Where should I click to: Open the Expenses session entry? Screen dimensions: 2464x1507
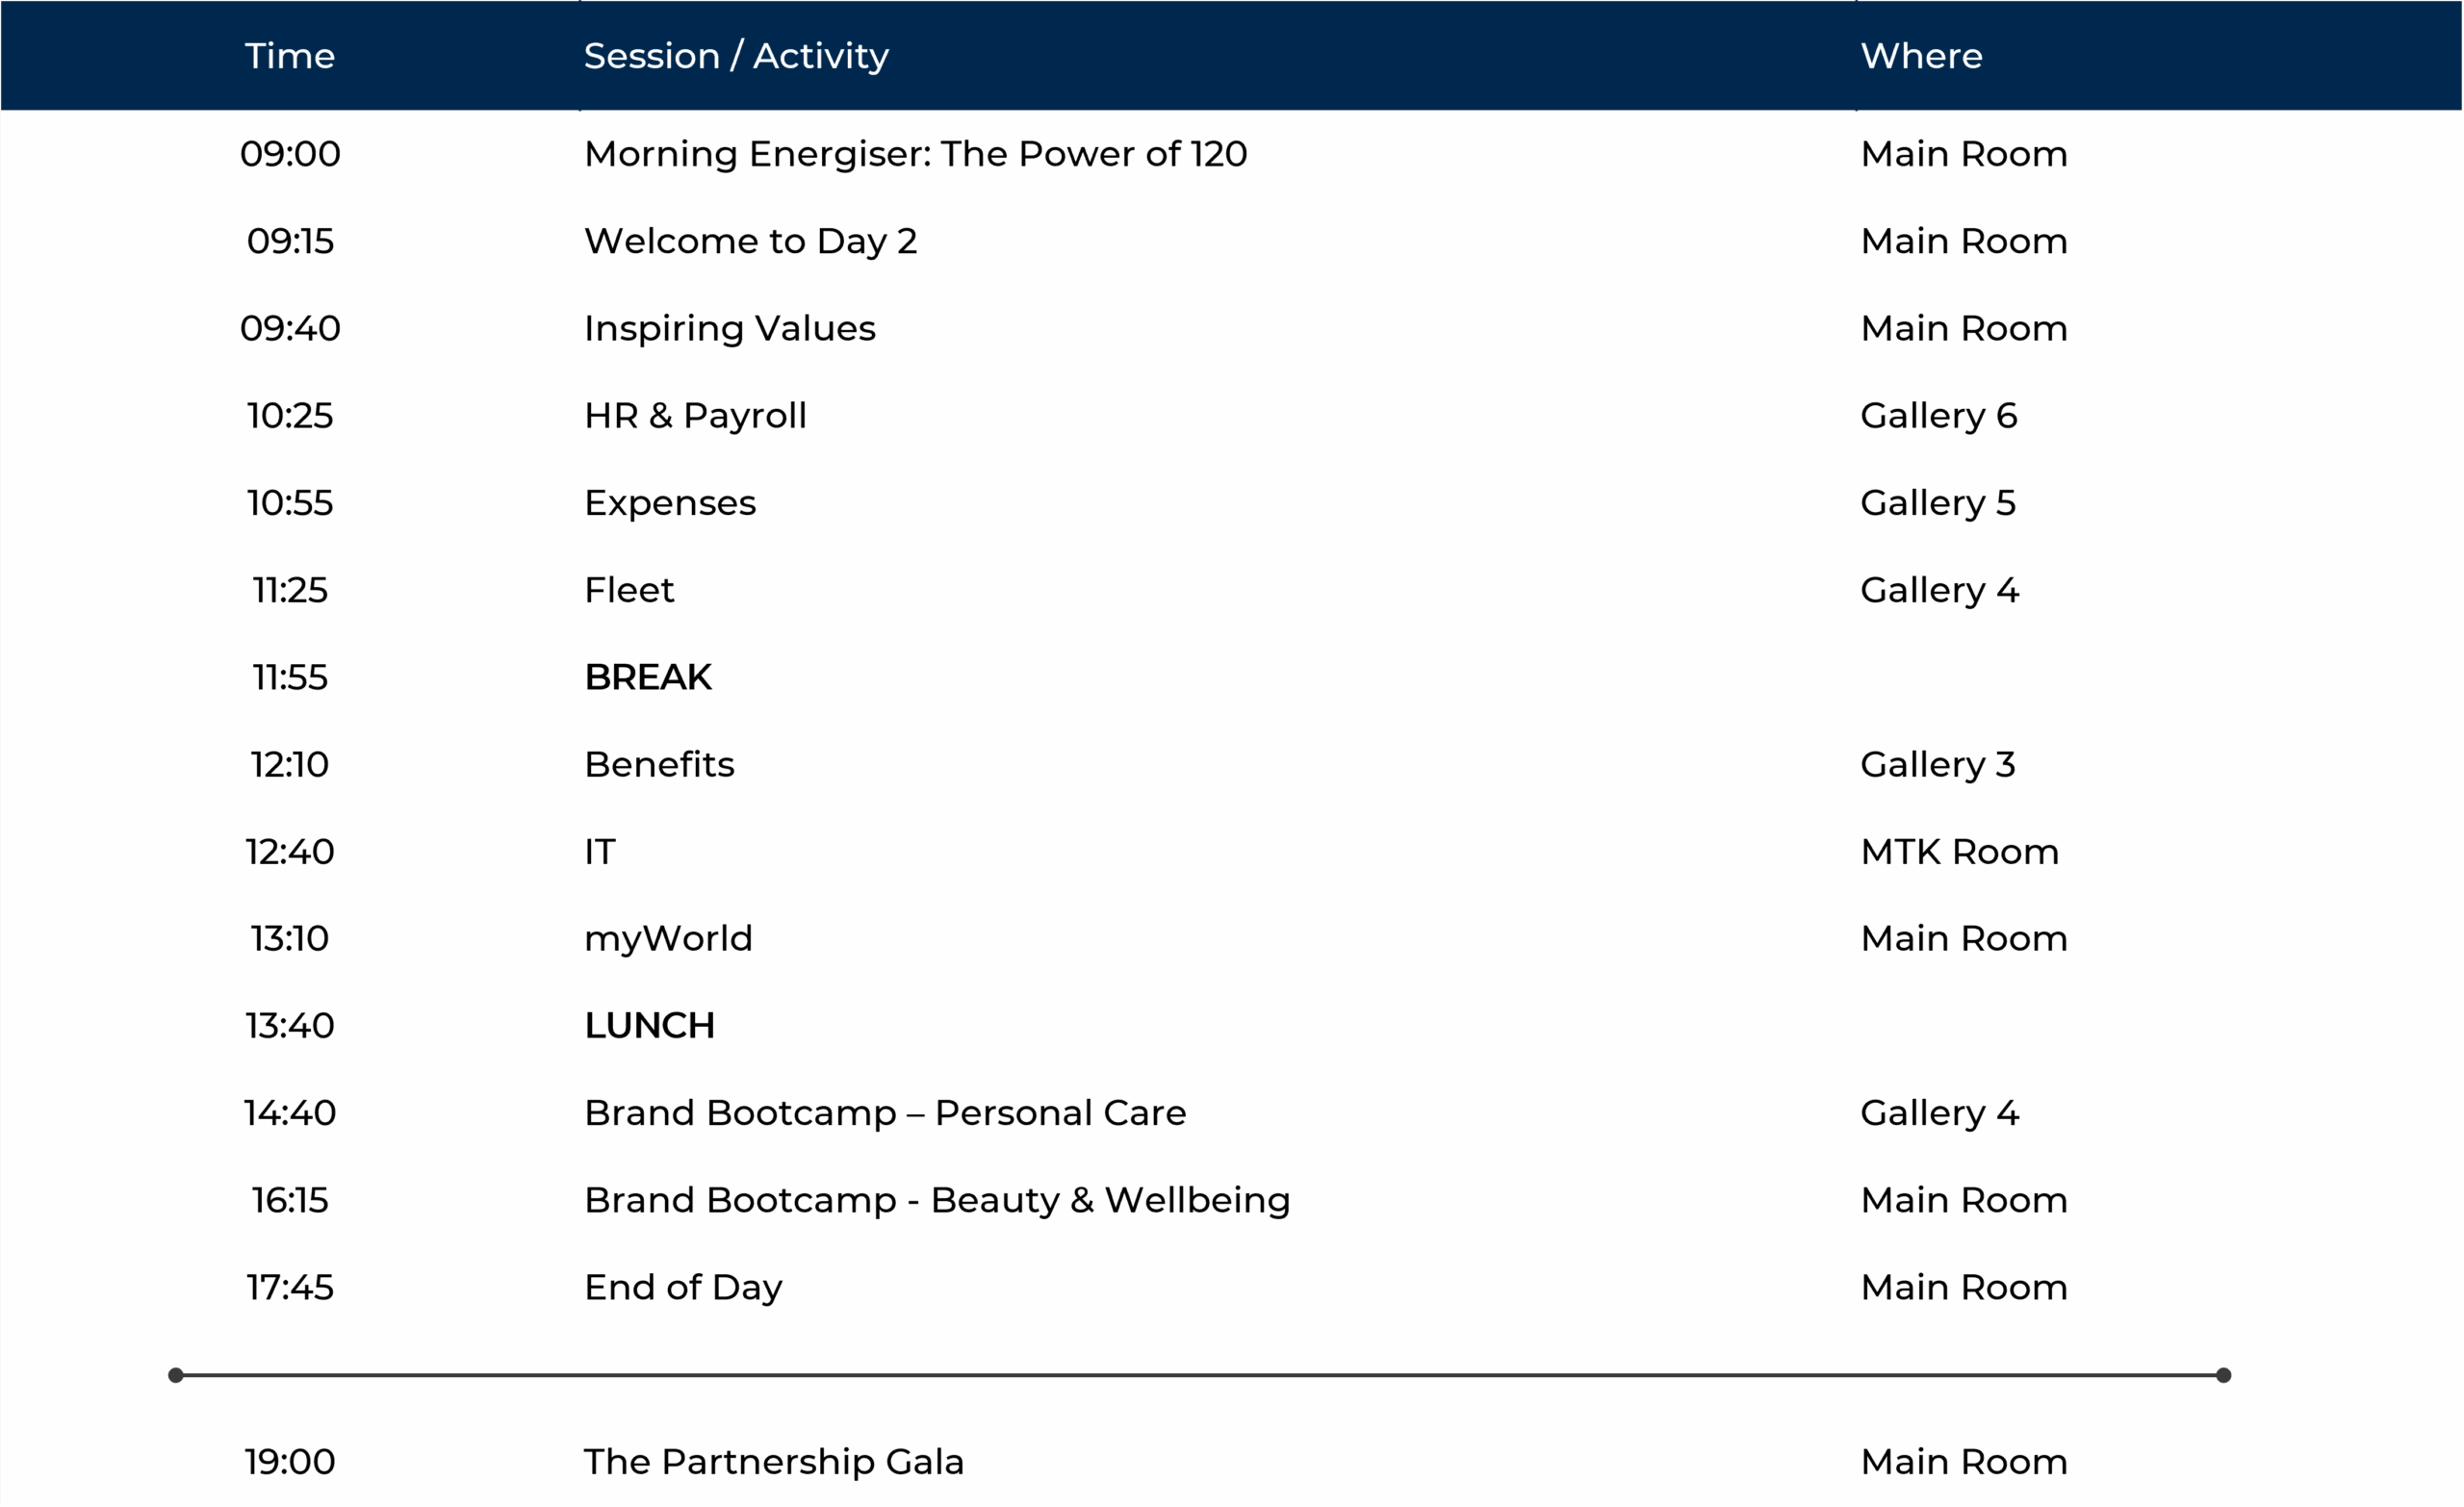pyautogui.click(x=670, y=503)
